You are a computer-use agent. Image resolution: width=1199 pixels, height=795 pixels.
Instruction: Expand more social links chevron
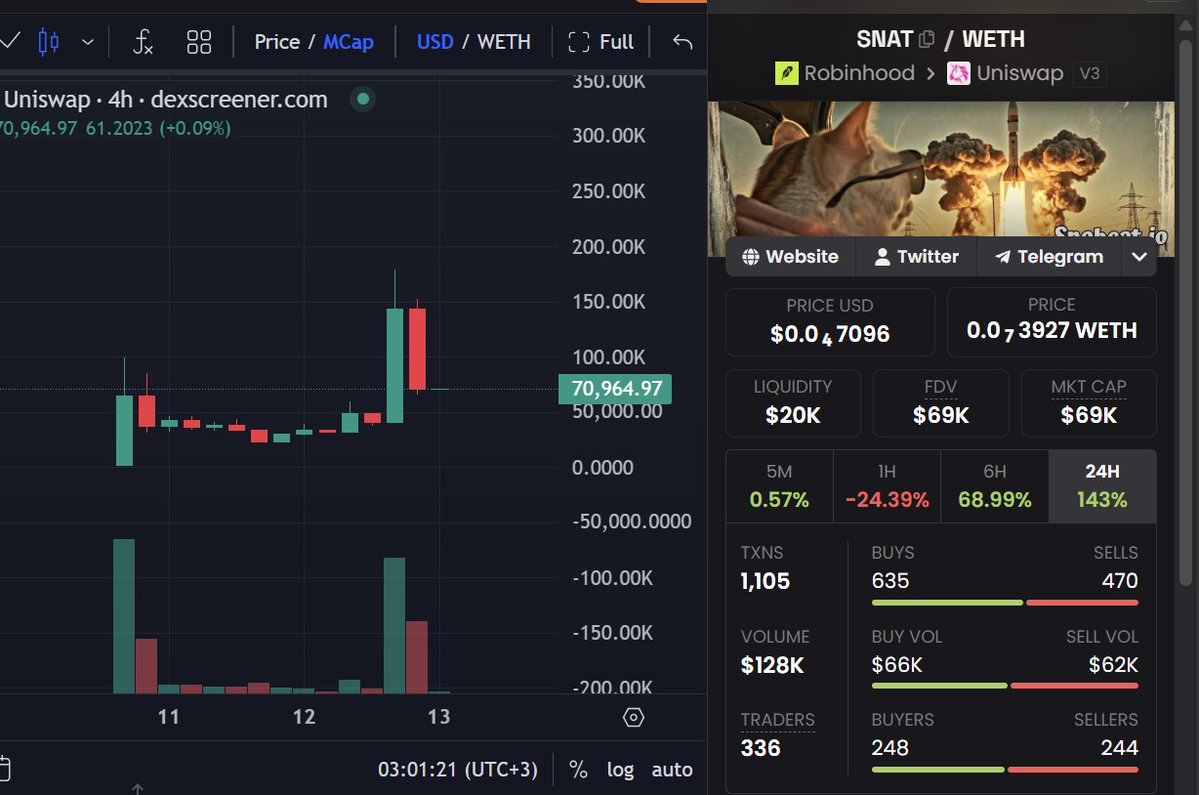(1139, 257)
